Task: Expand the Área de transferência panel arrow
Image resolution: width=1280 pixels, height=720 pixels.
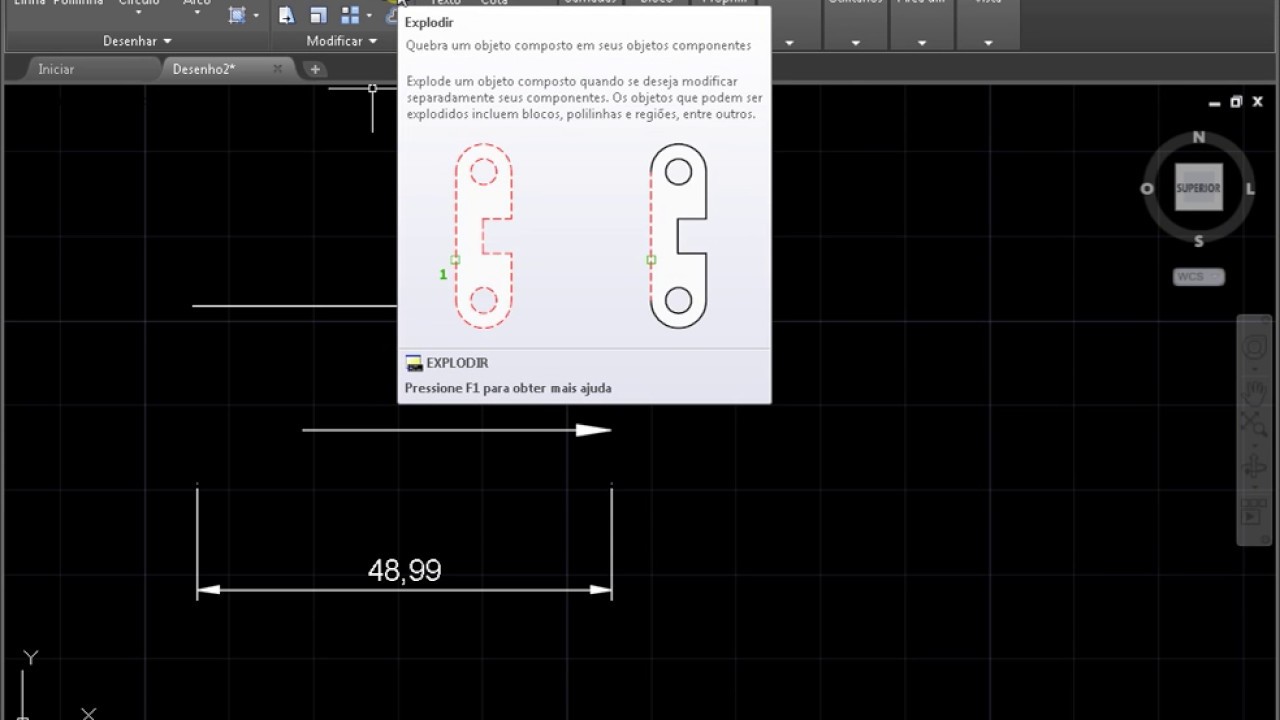Action: (922, 43)
